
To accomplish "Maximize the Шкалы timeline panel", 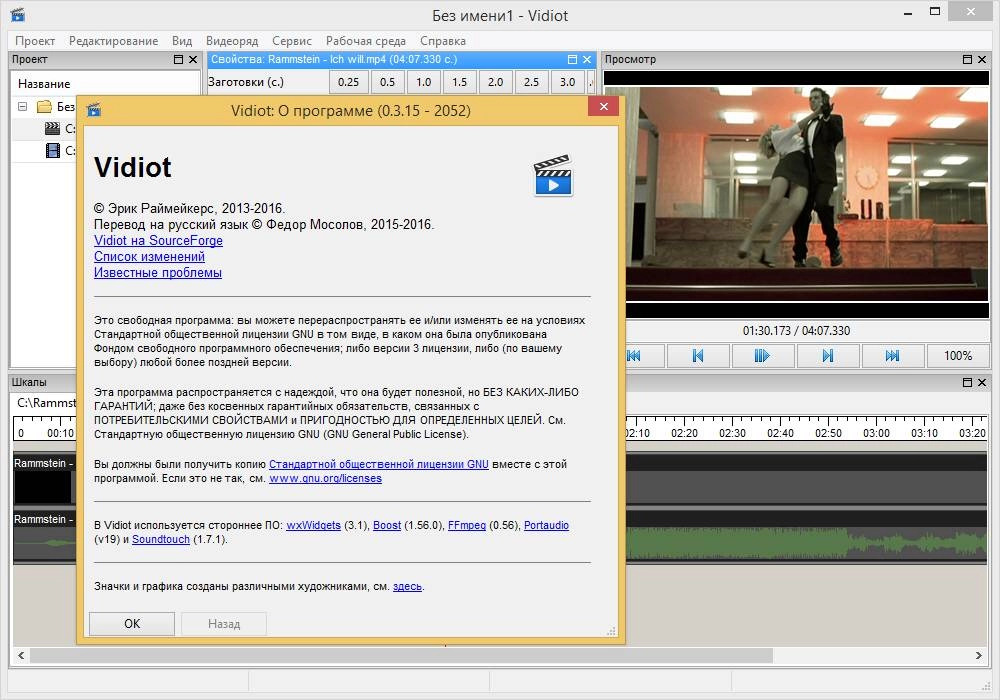I will coord(967,383).
